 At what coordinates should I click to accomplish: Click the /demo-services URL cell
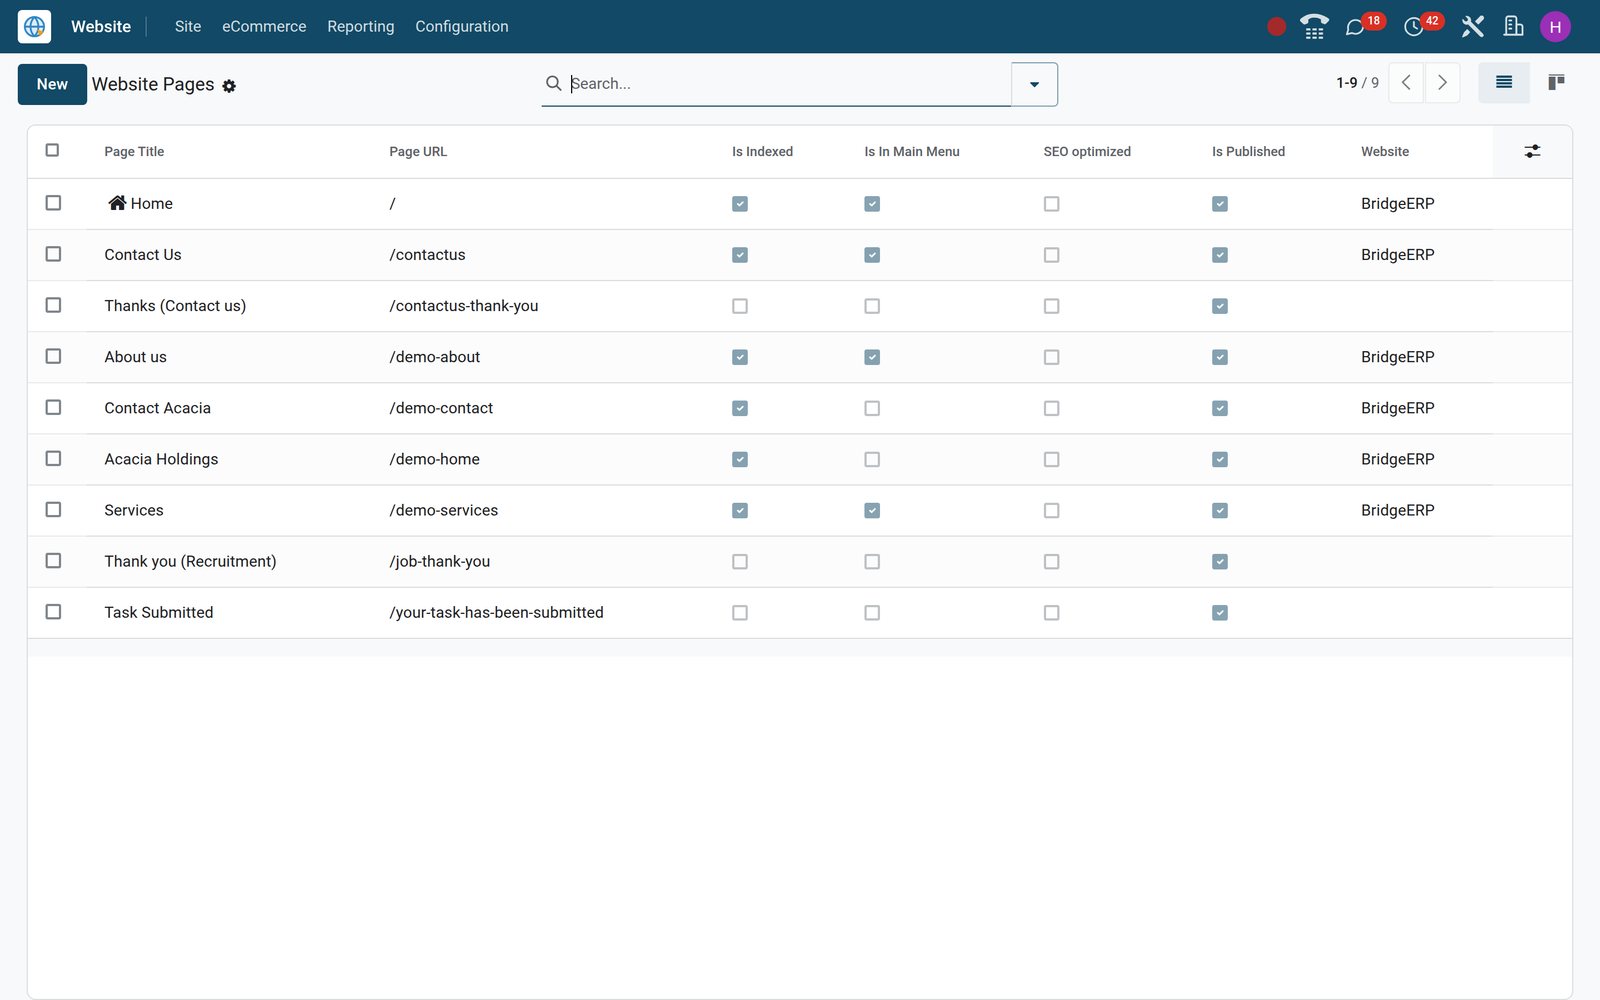(x=444, y=510)
